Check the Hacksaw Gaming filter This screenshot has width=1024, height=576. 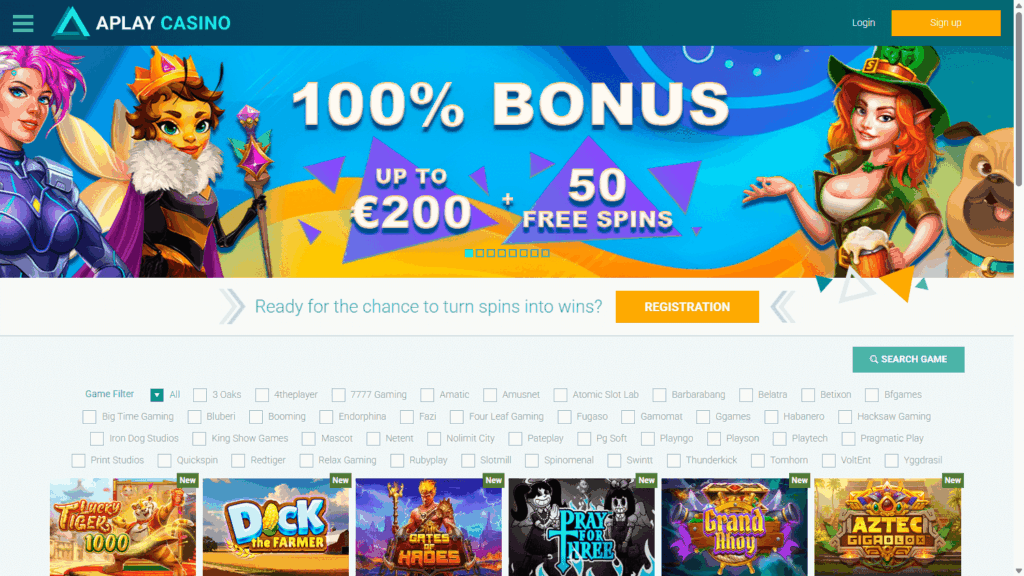tap(844, 417)
